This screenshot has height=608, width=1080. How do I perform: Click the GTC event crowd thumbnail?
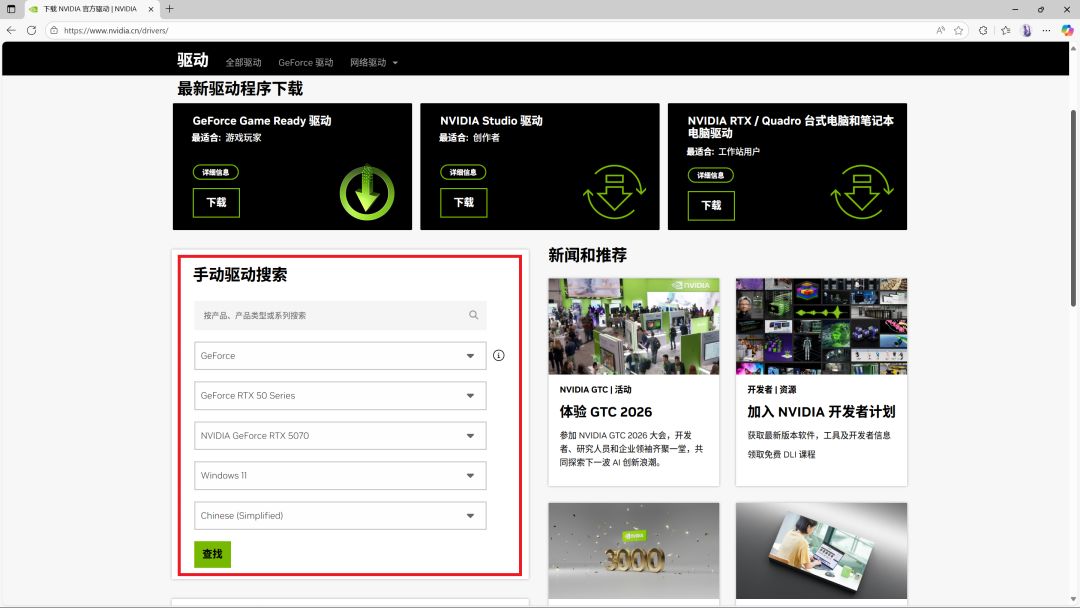[x=634, y=326]
